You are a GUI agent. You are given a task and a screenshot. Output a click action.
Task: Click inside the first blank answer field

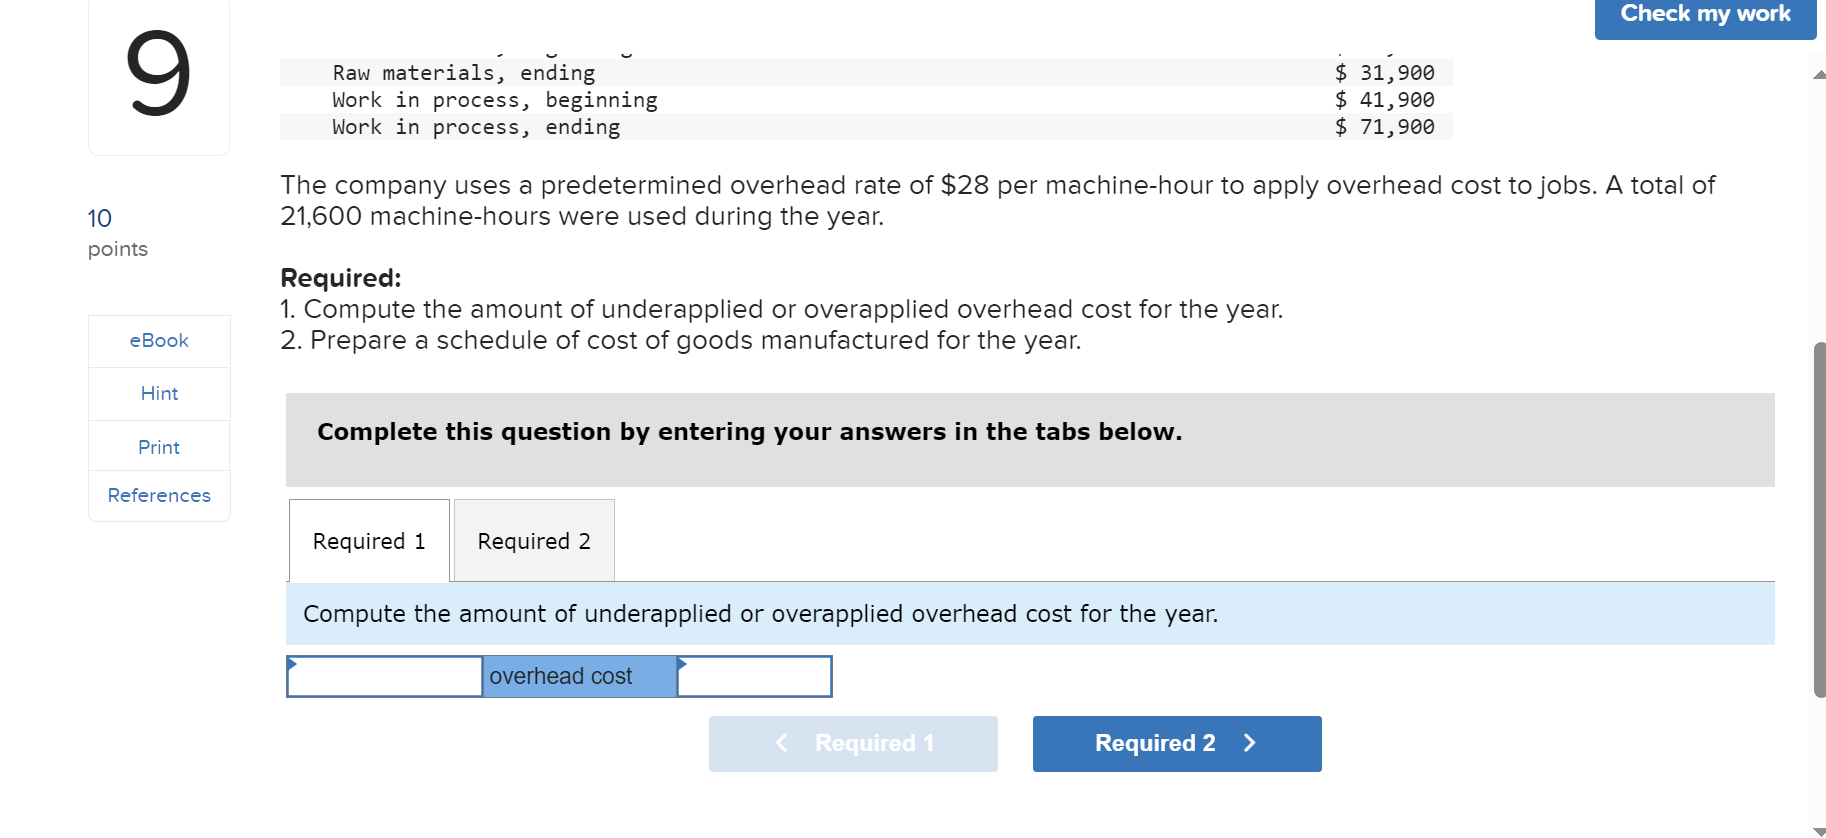[384, 676]
